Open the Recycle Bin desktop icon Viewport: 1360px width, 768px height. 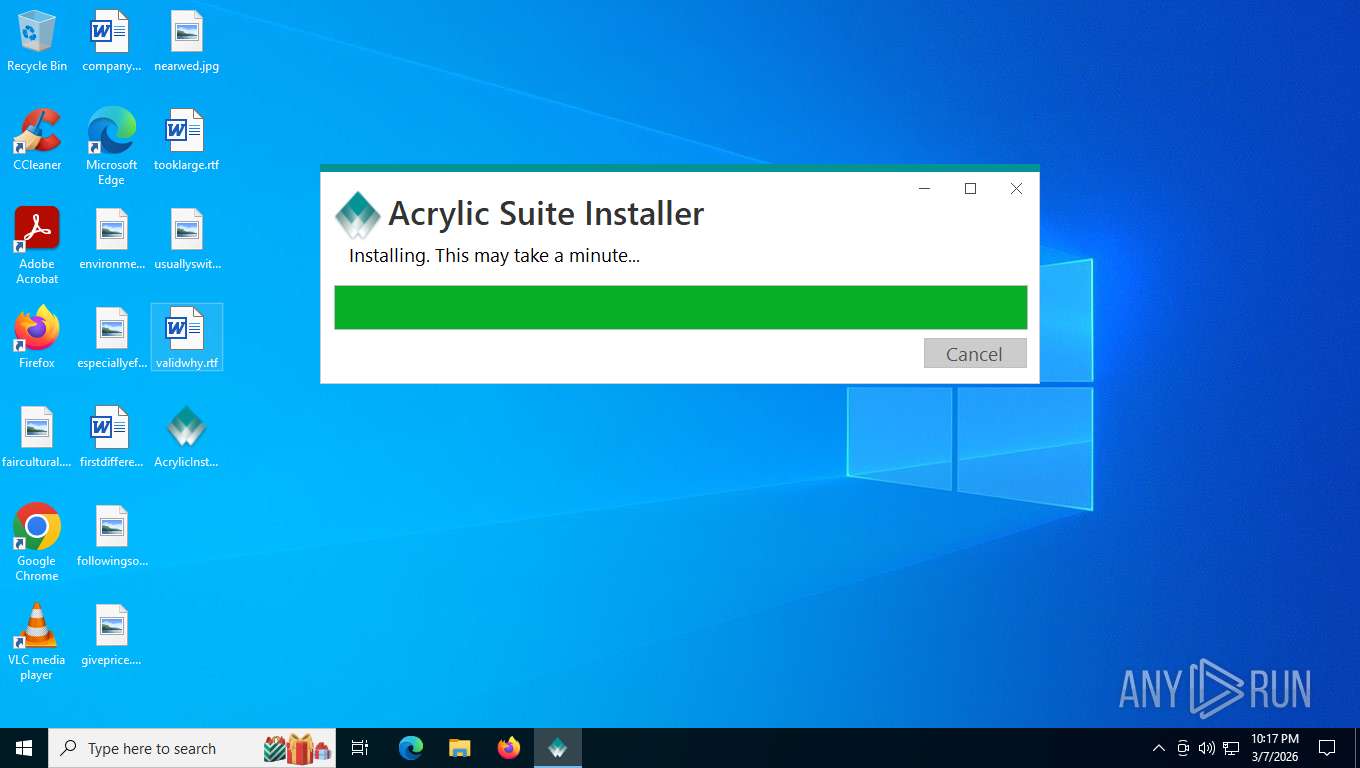(x=37, y=42)
